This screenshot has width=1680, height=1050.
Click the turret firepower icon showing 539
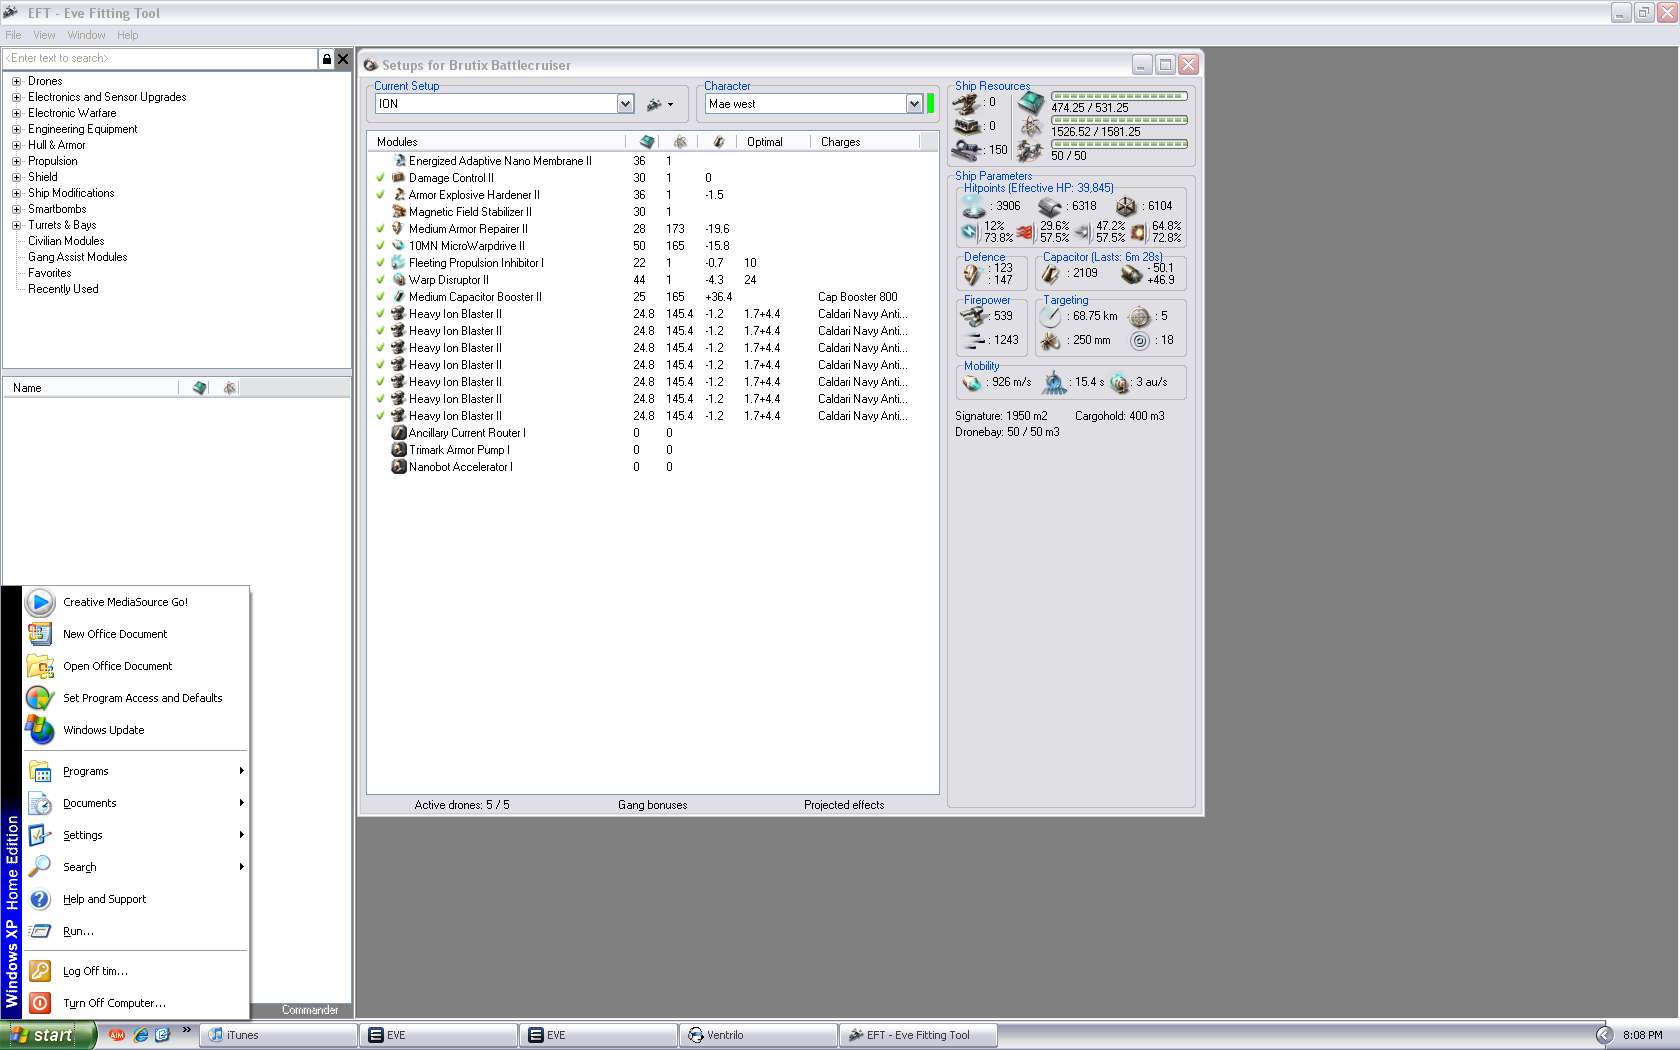(973, 316)
